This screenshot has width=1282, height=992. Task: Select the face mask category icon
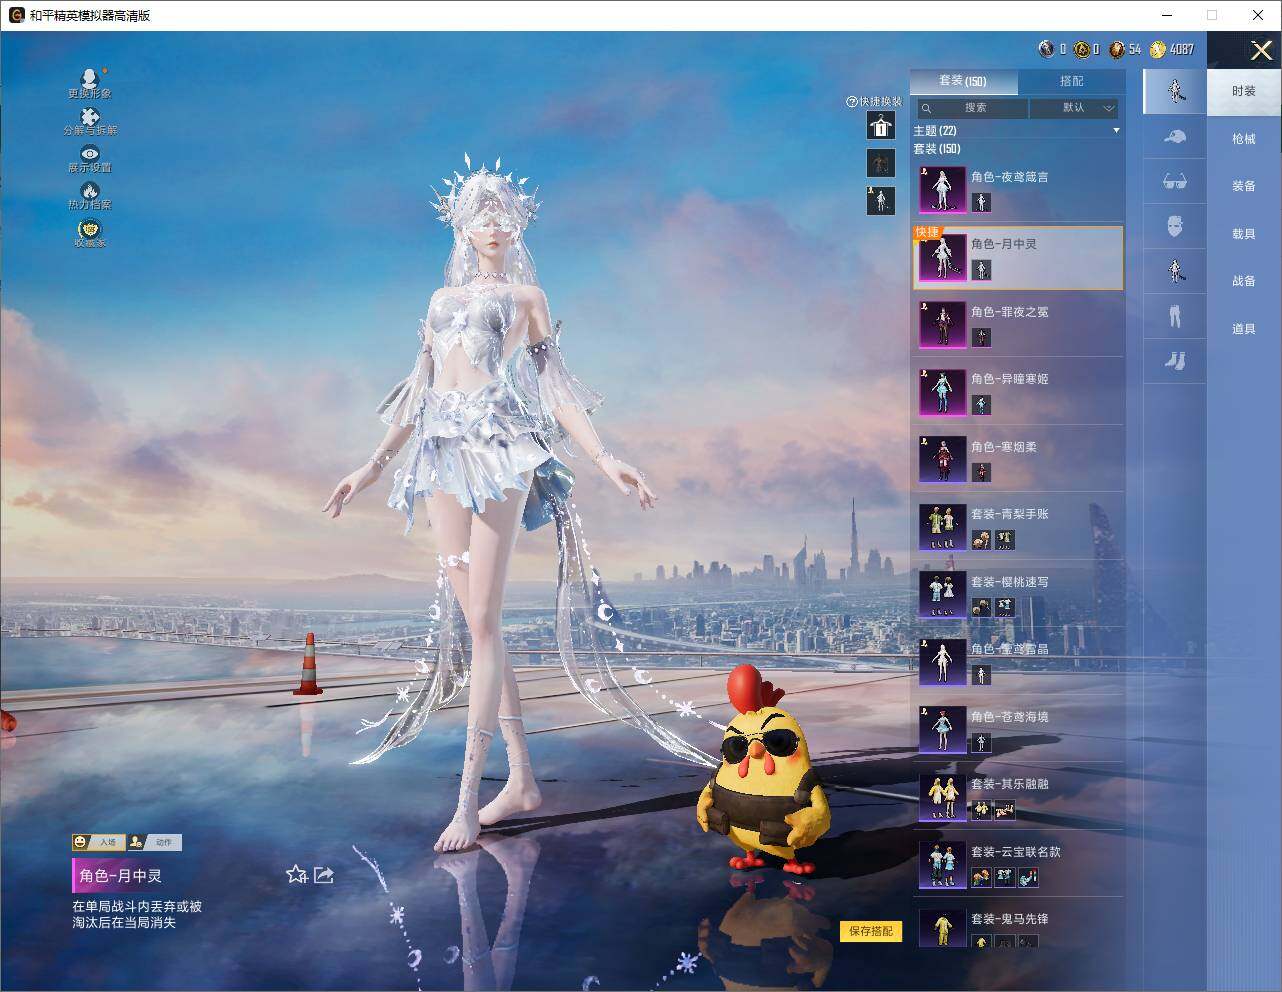click(1175, 226)
